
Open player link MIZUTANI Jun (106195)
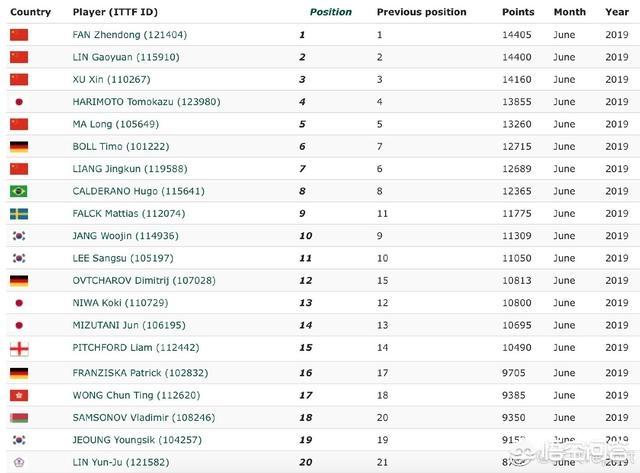[x=129, y=325]
